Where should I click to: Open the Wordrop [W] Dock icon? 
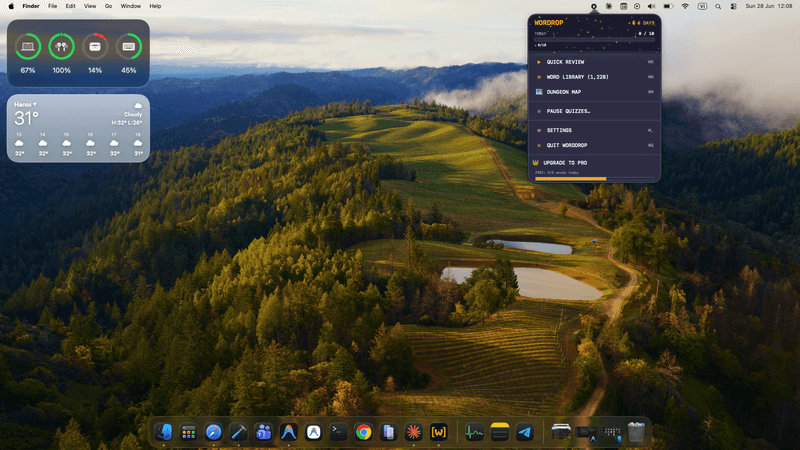[439, 432]
